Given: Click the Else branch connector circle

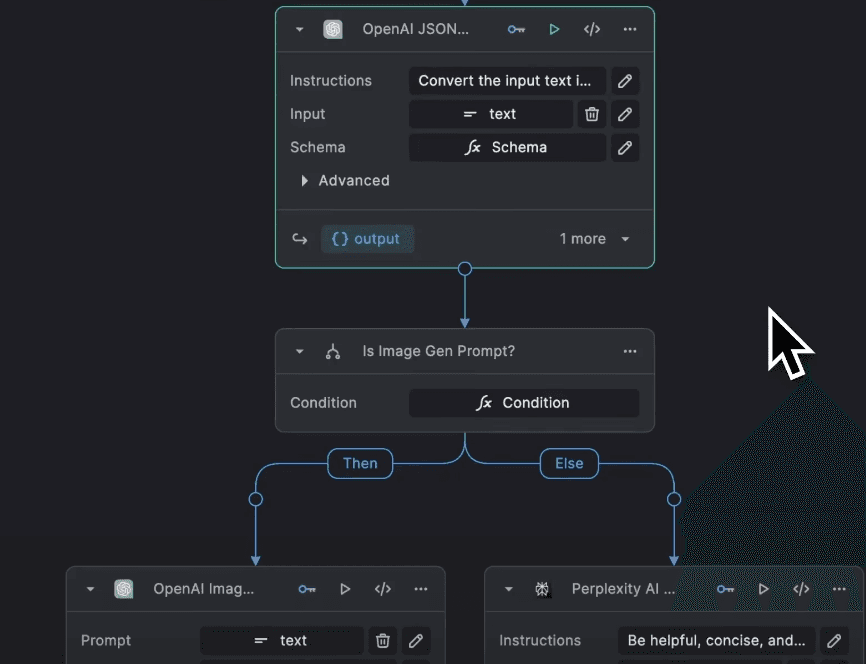Looking at the screenshot, I should 674,499.
